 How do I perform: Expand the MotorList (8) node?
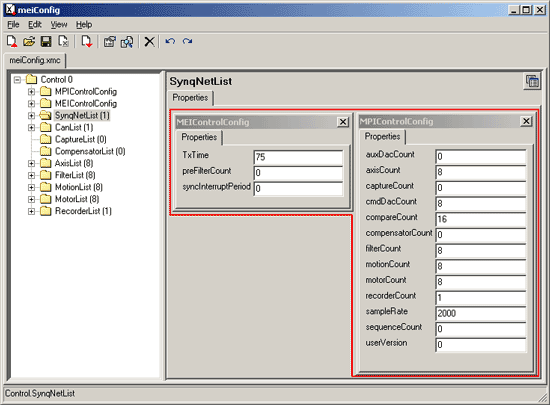(x=31, y=199)
